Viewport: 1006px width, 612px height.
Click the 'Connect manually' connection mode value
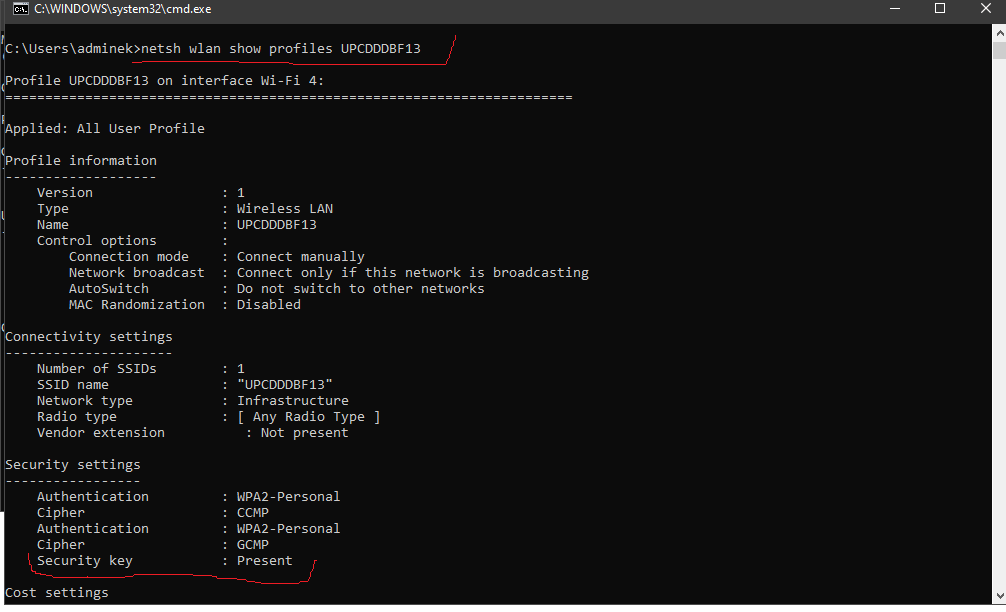coord(301,256)
